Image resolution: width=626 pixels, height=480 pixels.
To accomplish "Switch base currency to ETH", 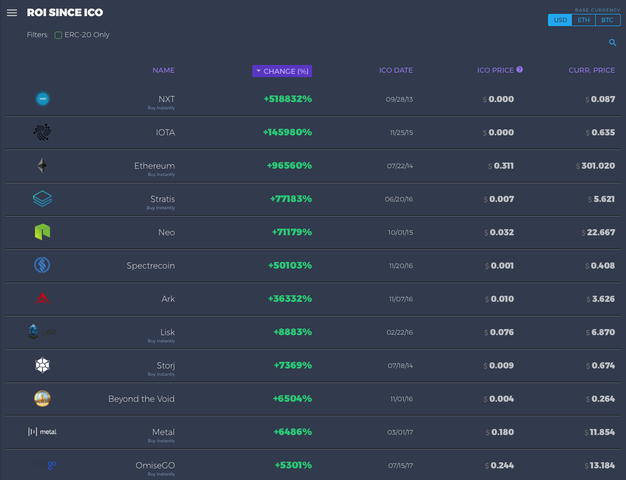I will (x=583, y=20).
